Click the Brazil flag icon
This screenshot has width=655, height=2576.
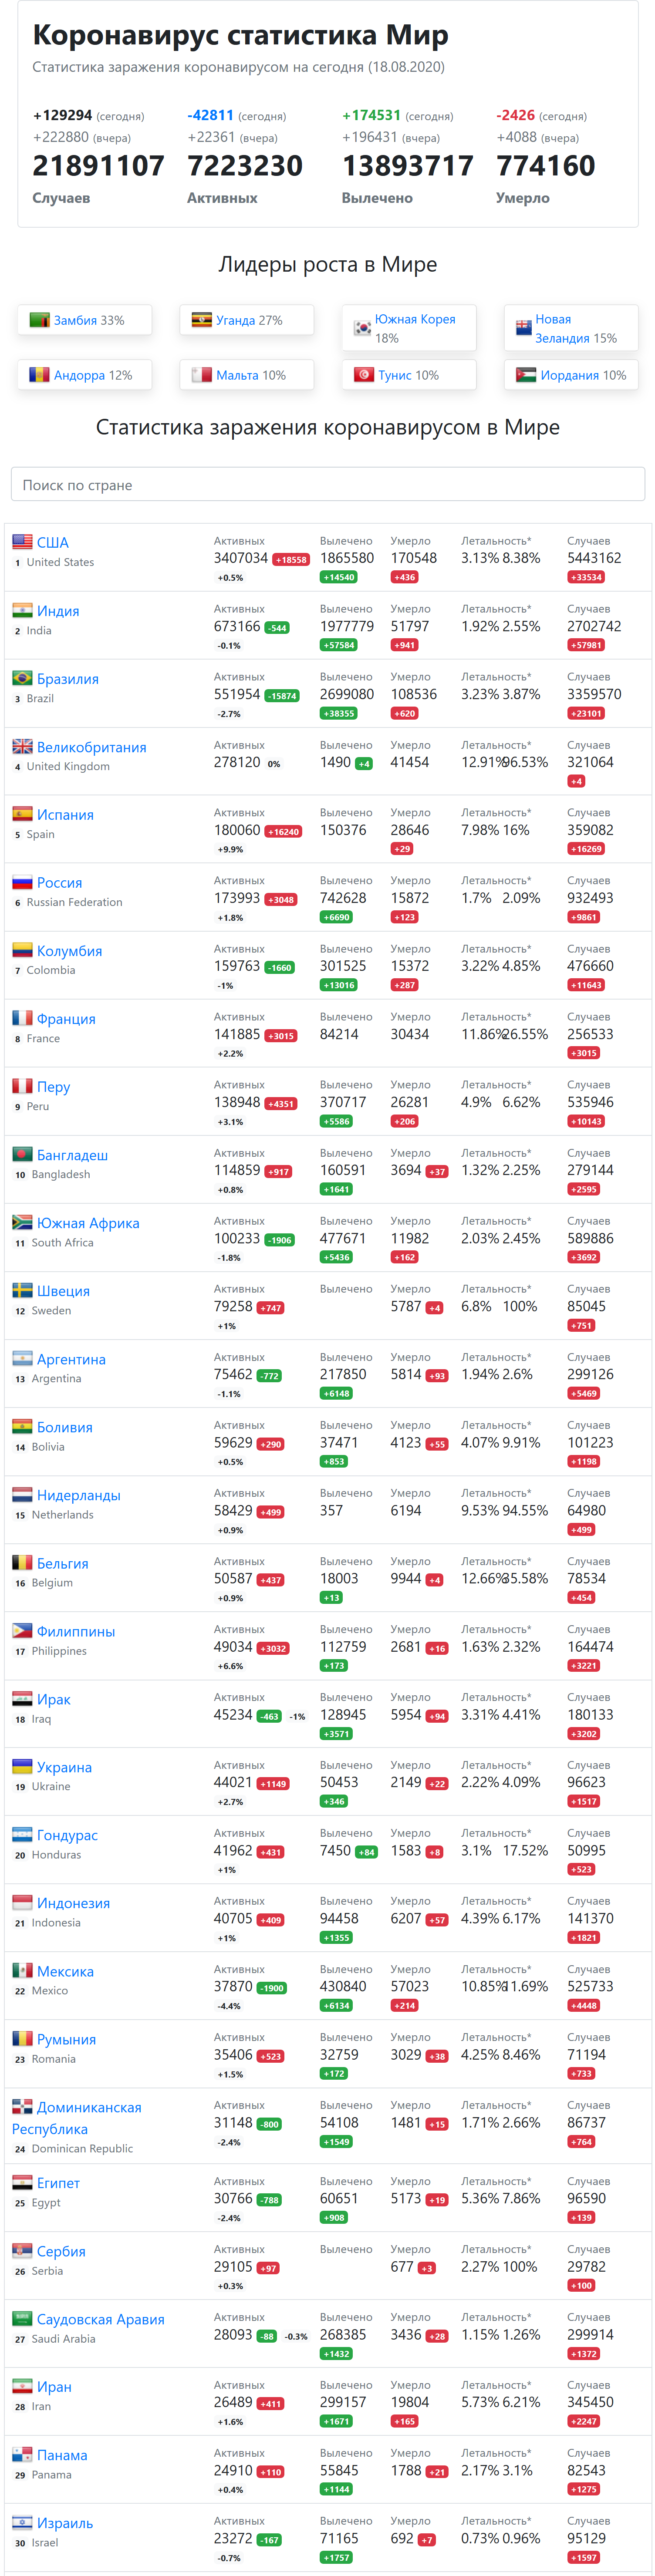coord(22,678)
